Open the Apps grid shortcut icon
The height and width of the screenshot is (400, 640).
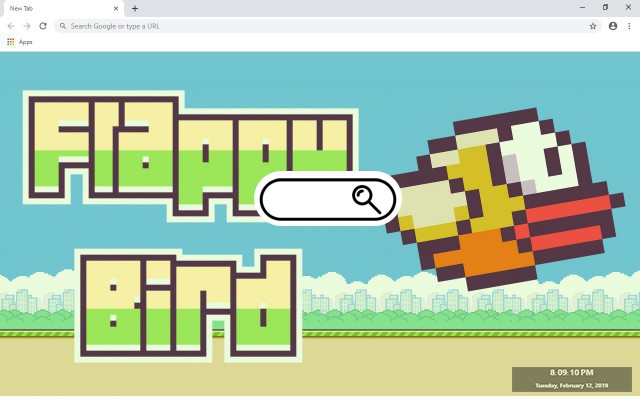[x=11, y=42]
